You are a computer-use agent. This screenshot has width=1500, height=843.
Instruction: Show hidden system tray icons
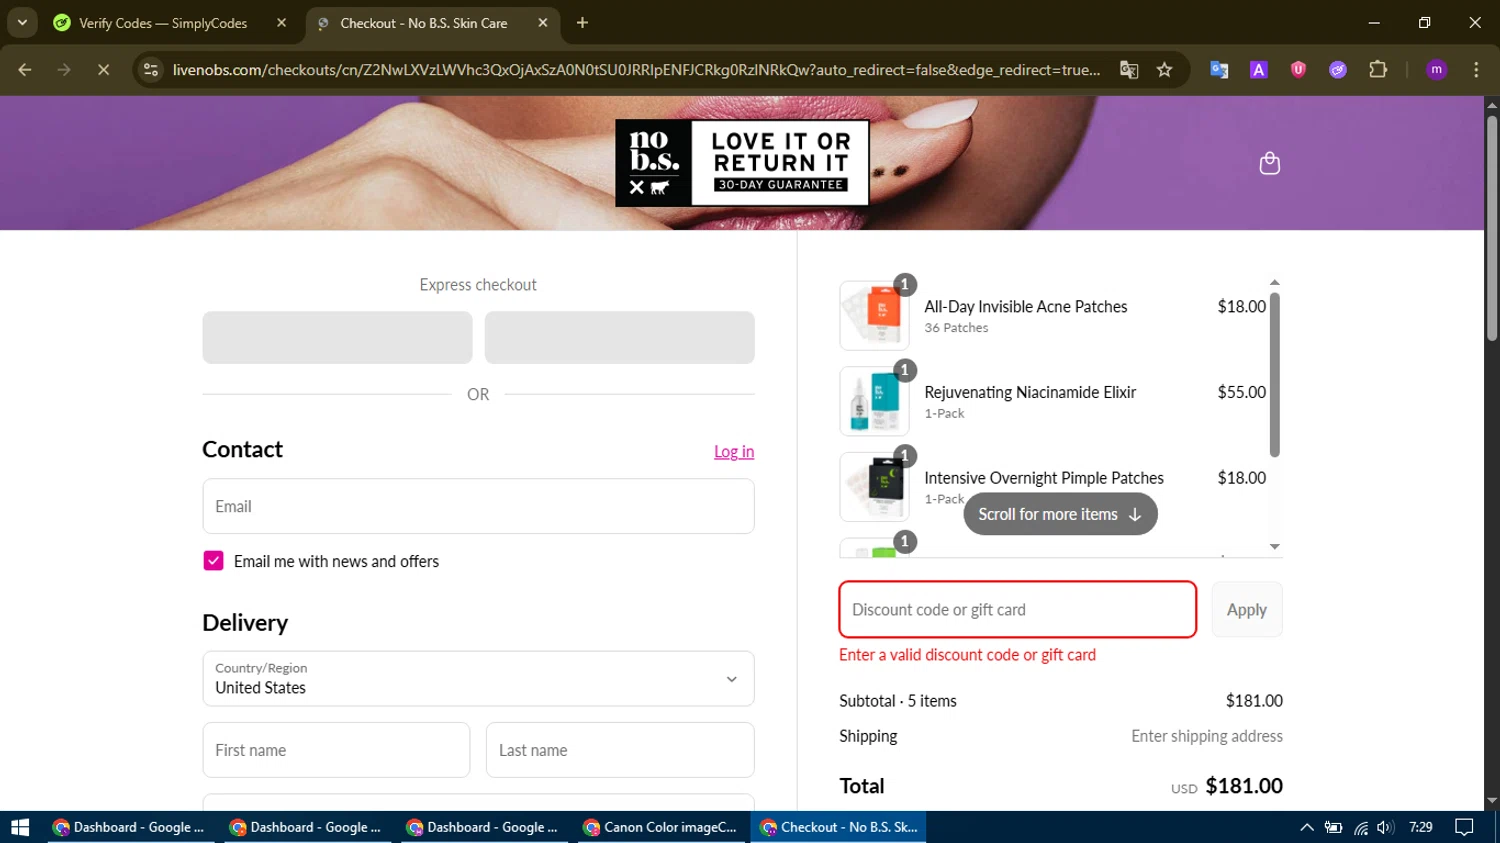[x=1307, y=827]
